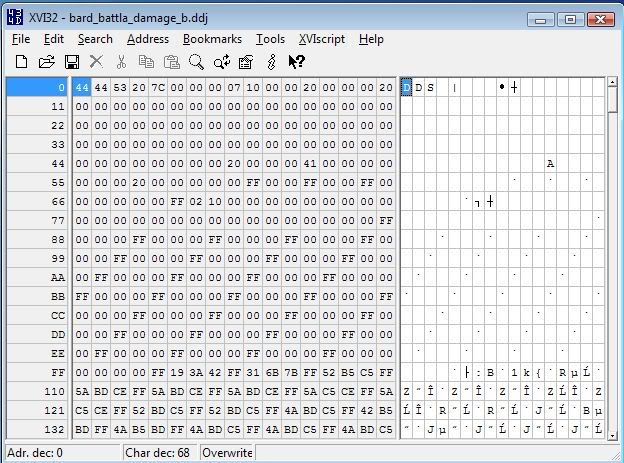
Task: Click the Delete (X) toolbar icon
Action: coord(96,62)
